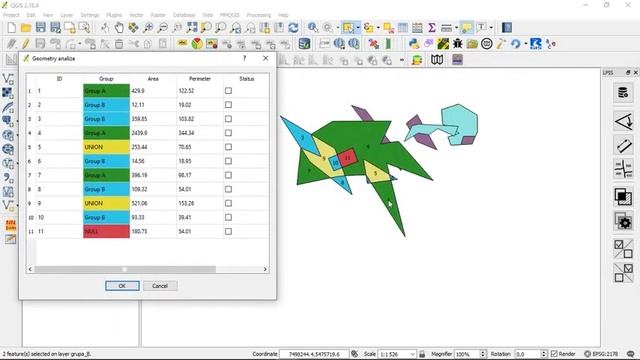Screen dimensions: 640x360
Task: Click the DB Manager database icon
Action: 304,44
